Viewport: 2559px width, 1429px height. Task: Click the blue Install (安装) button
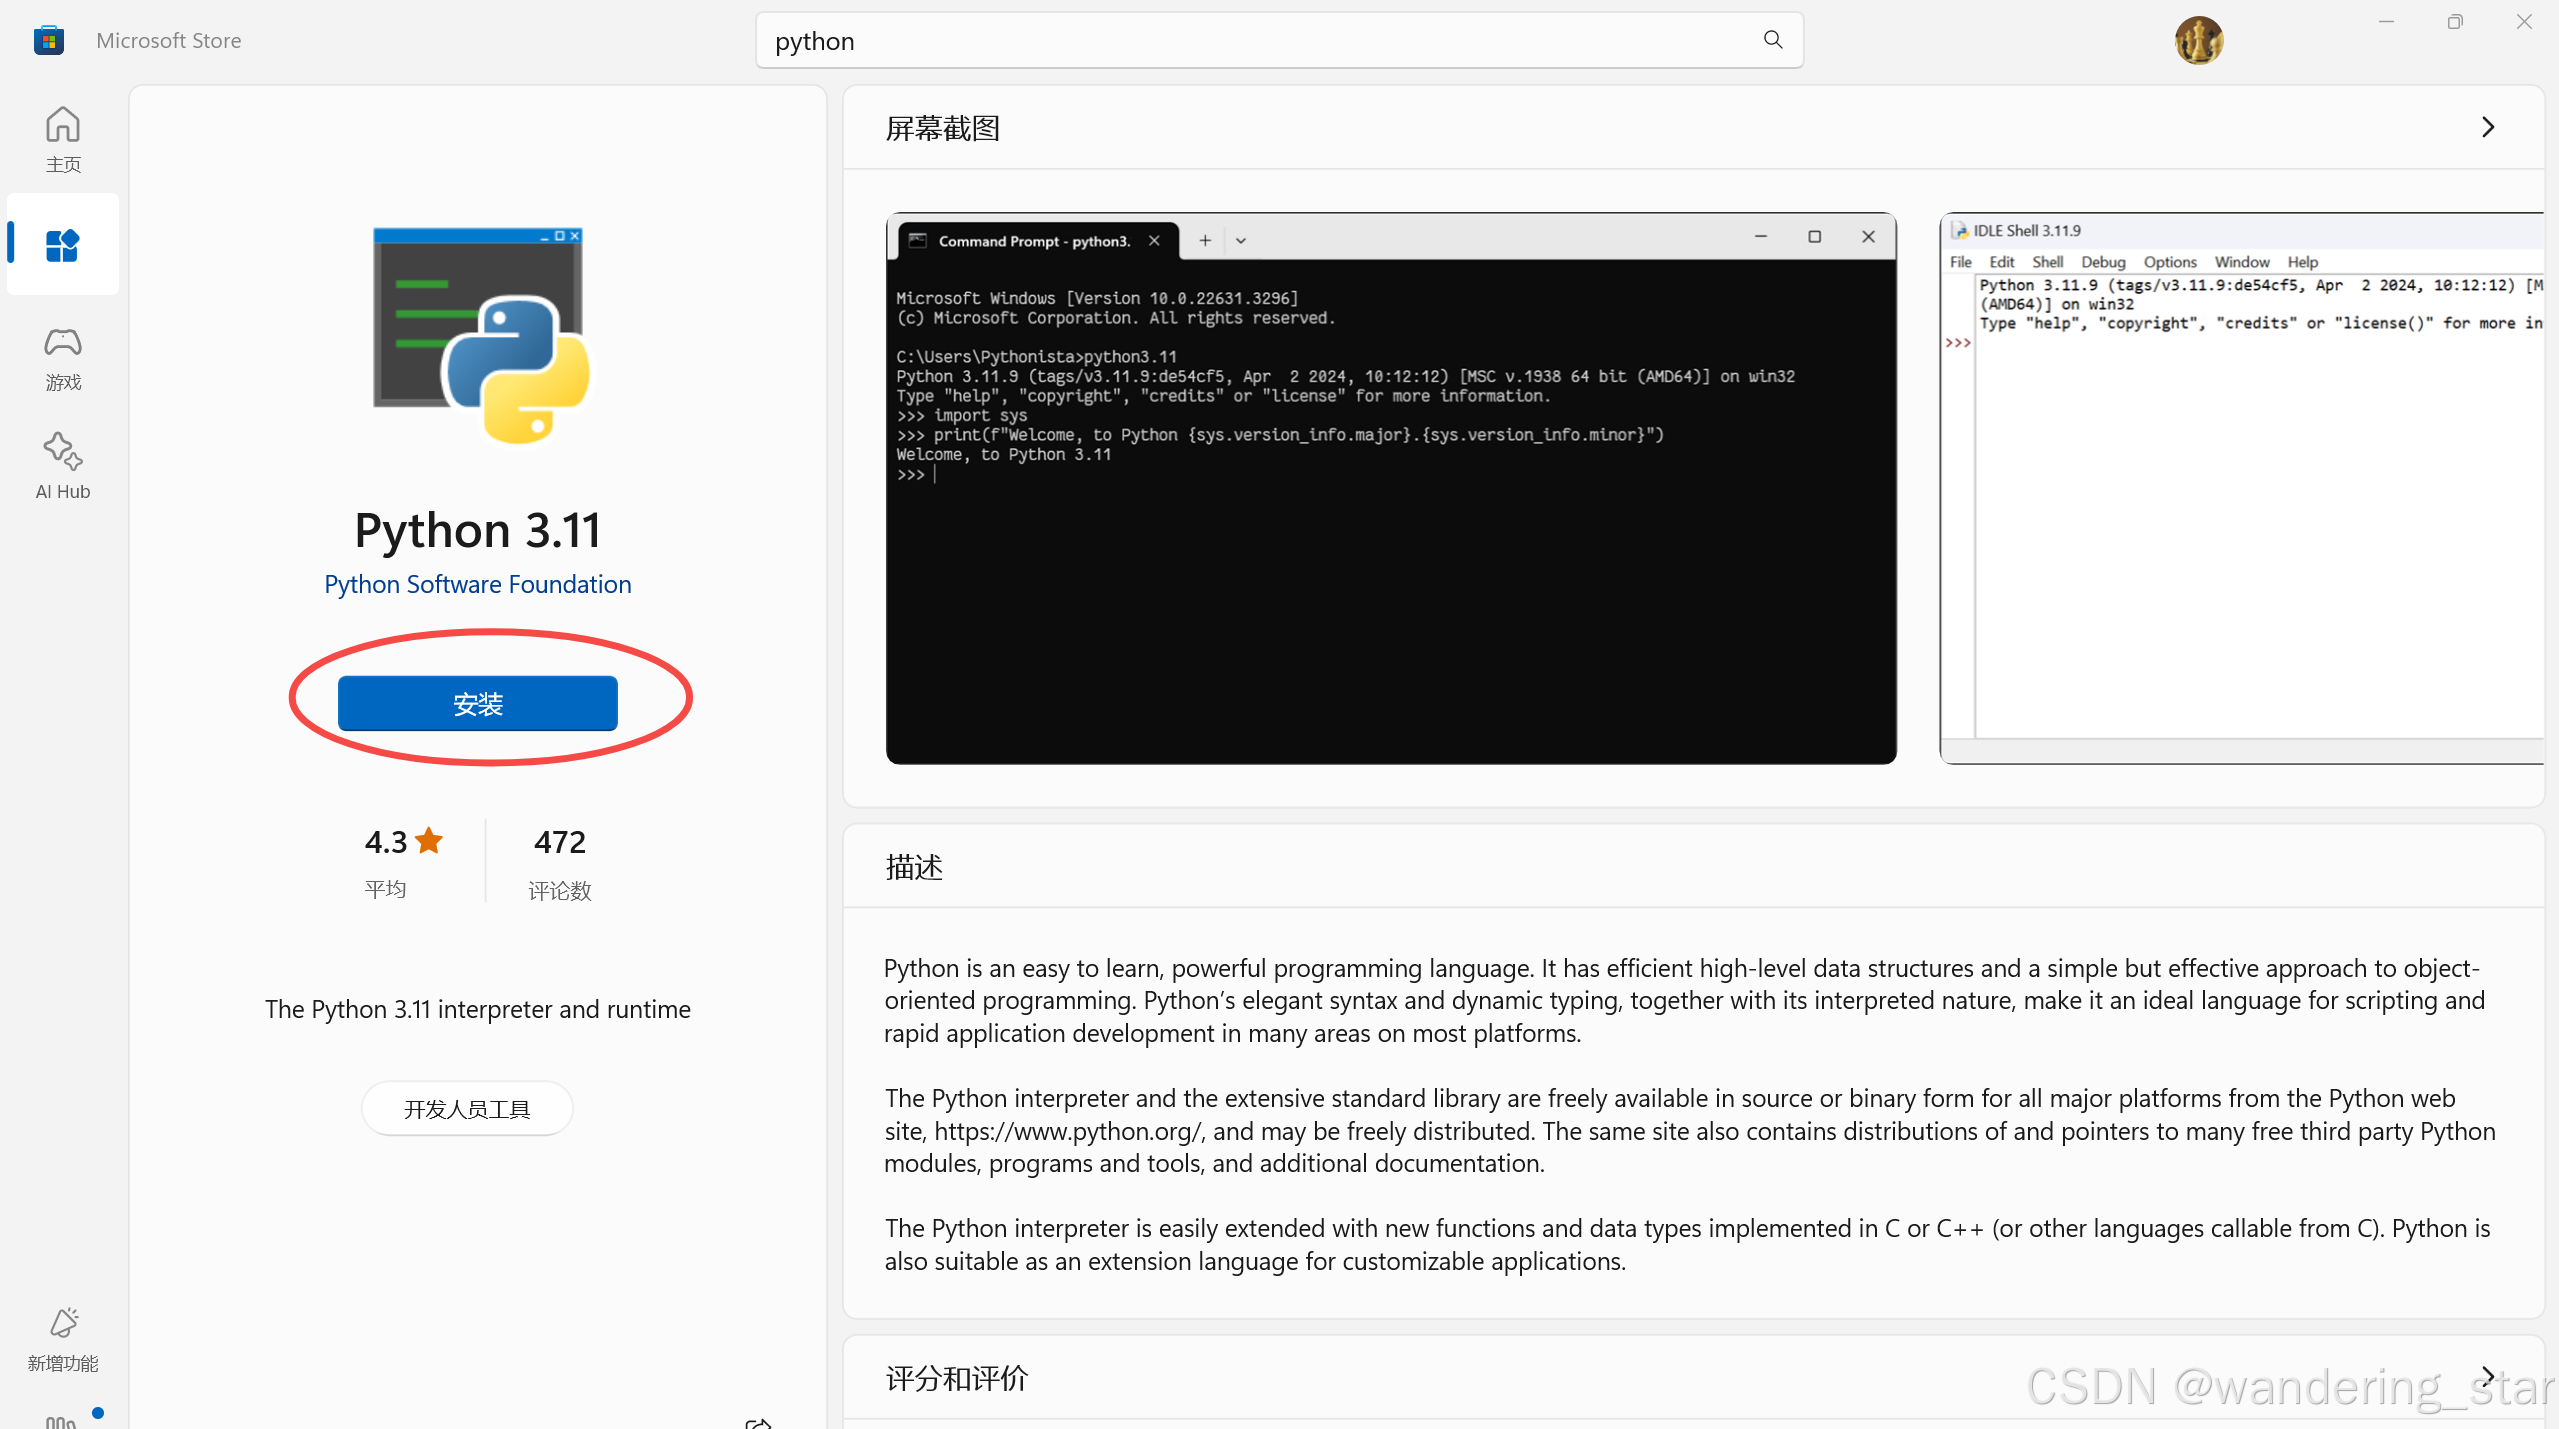click(477, 703)
